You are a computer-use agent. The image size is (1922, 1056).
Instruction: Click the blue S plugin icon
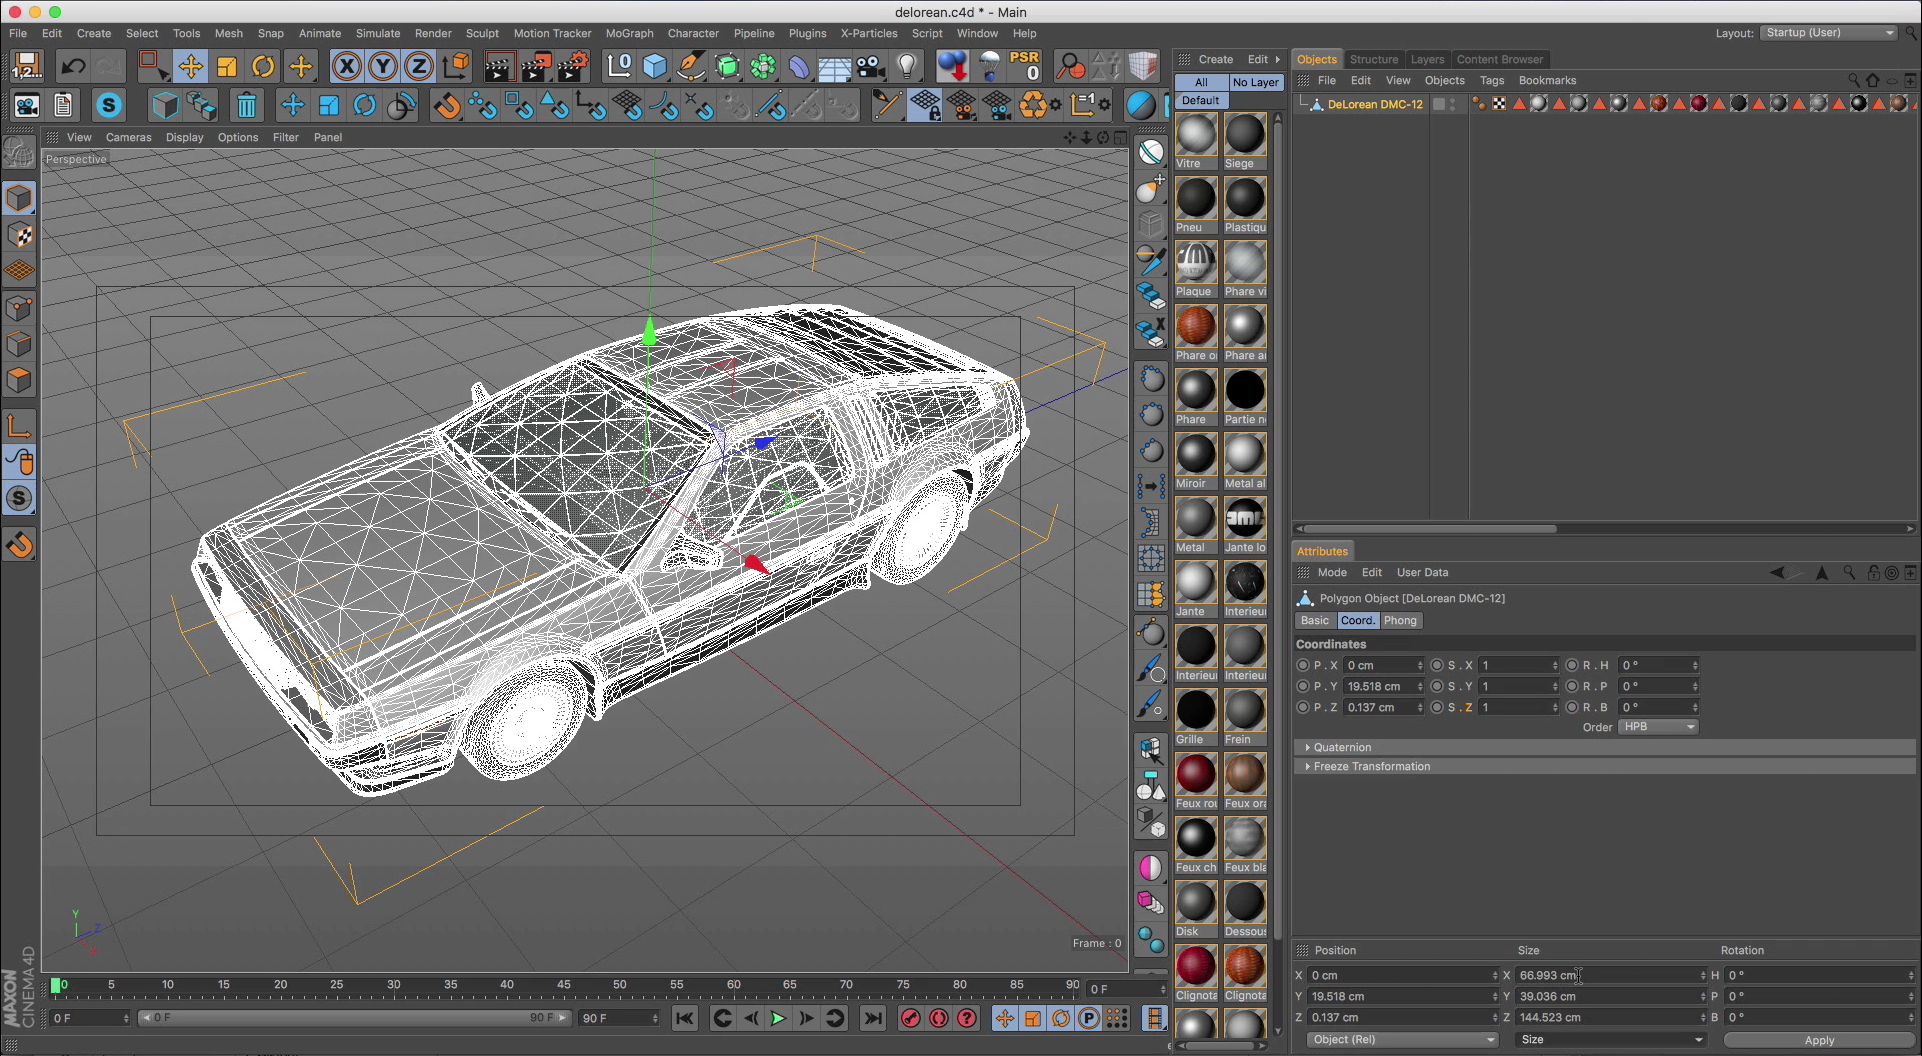click(109, 105)
